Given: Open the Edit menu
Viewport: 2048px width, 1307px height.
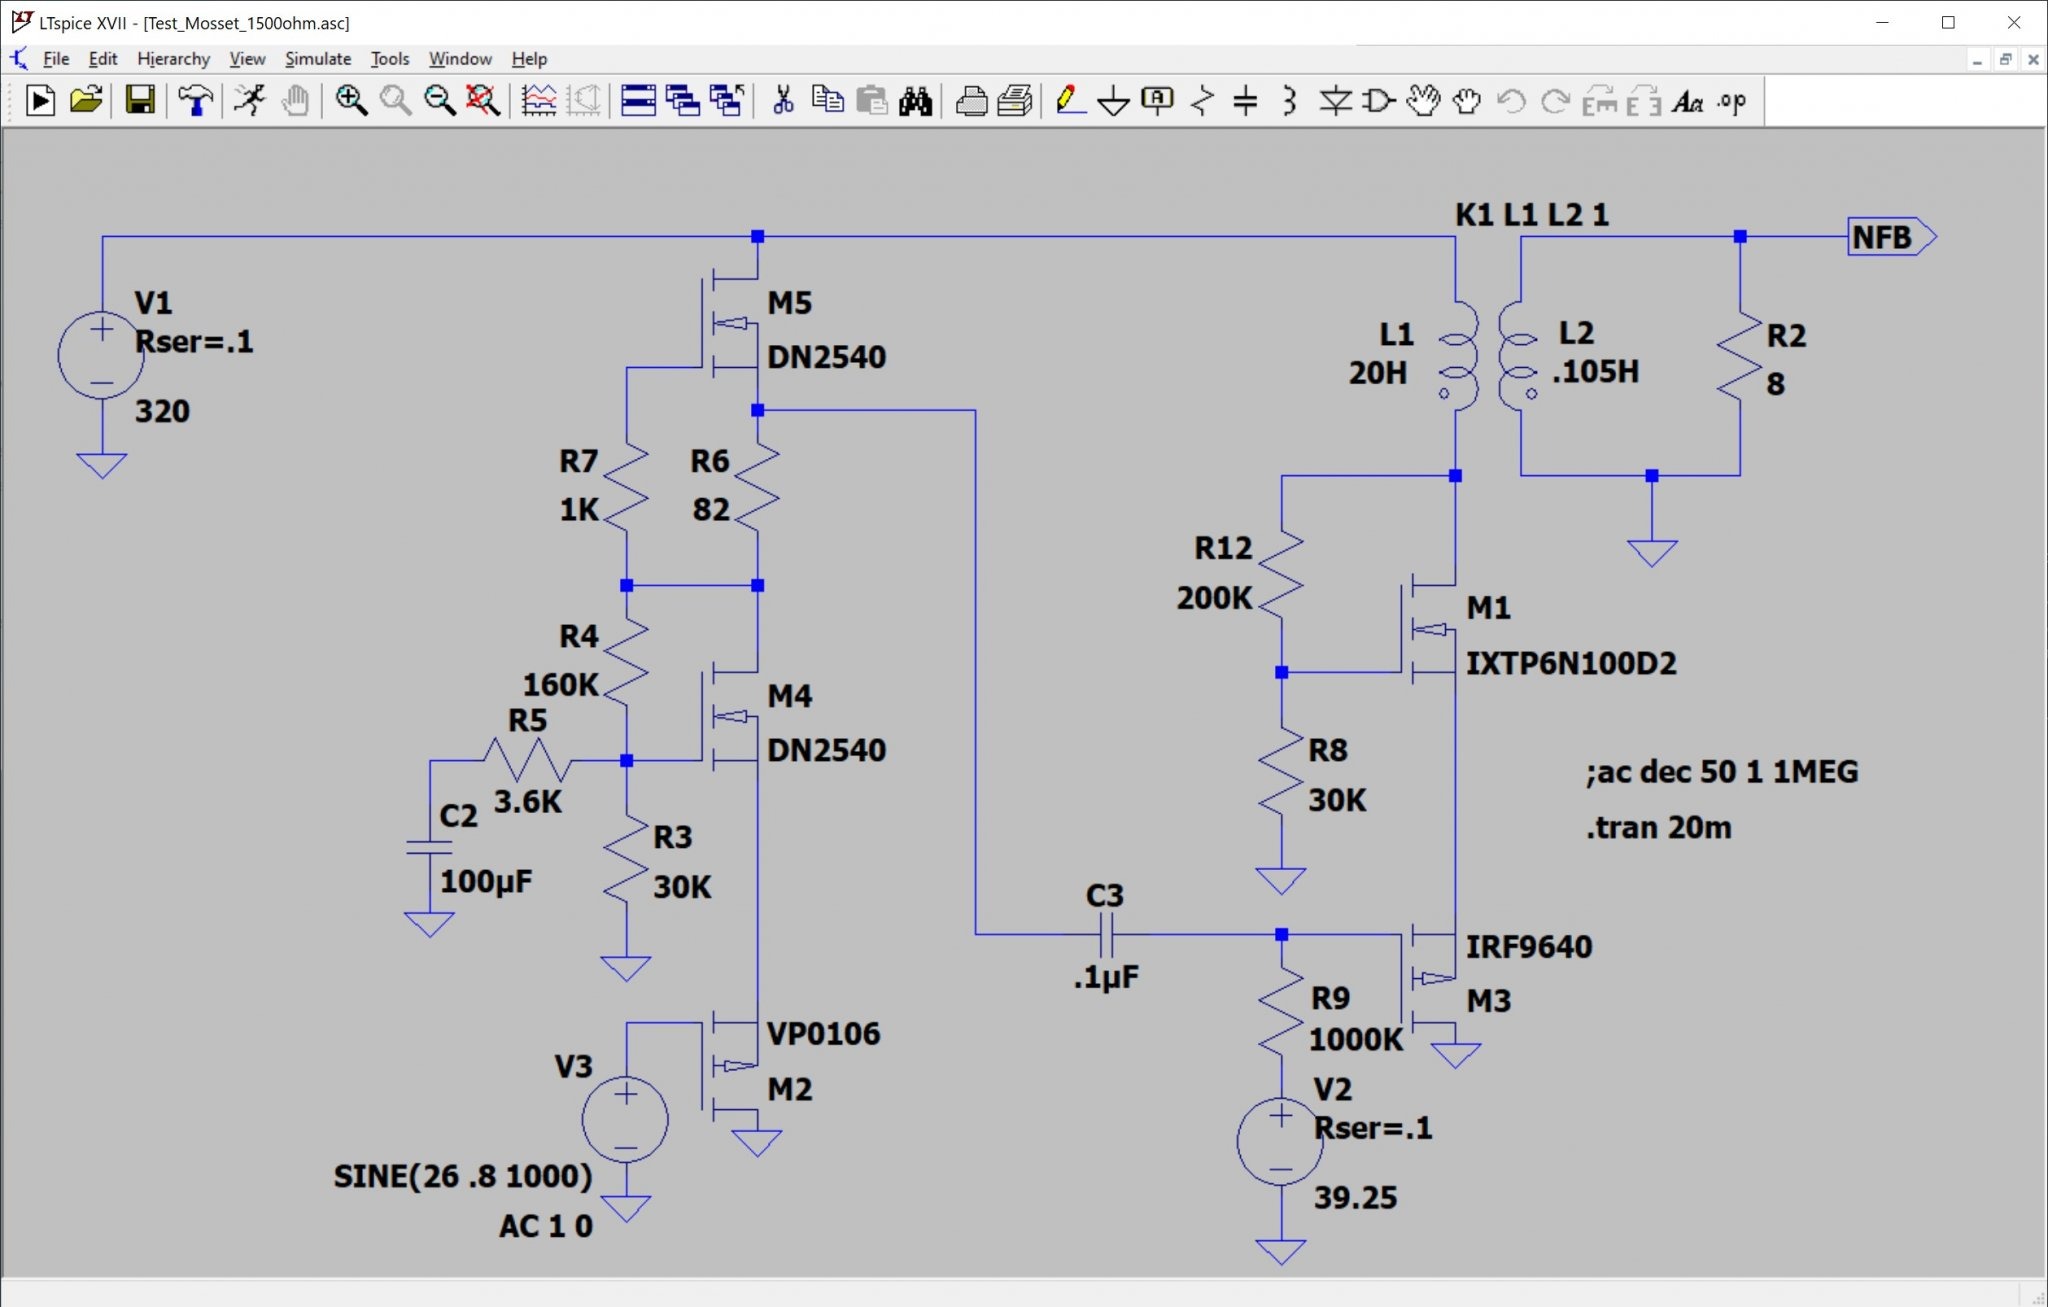Looking at the screenshot, I should [103, 59].
